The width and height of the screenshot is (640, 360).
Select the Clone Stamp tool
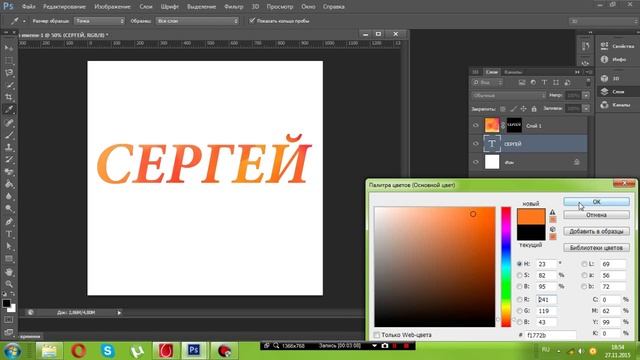coord(9,147)
